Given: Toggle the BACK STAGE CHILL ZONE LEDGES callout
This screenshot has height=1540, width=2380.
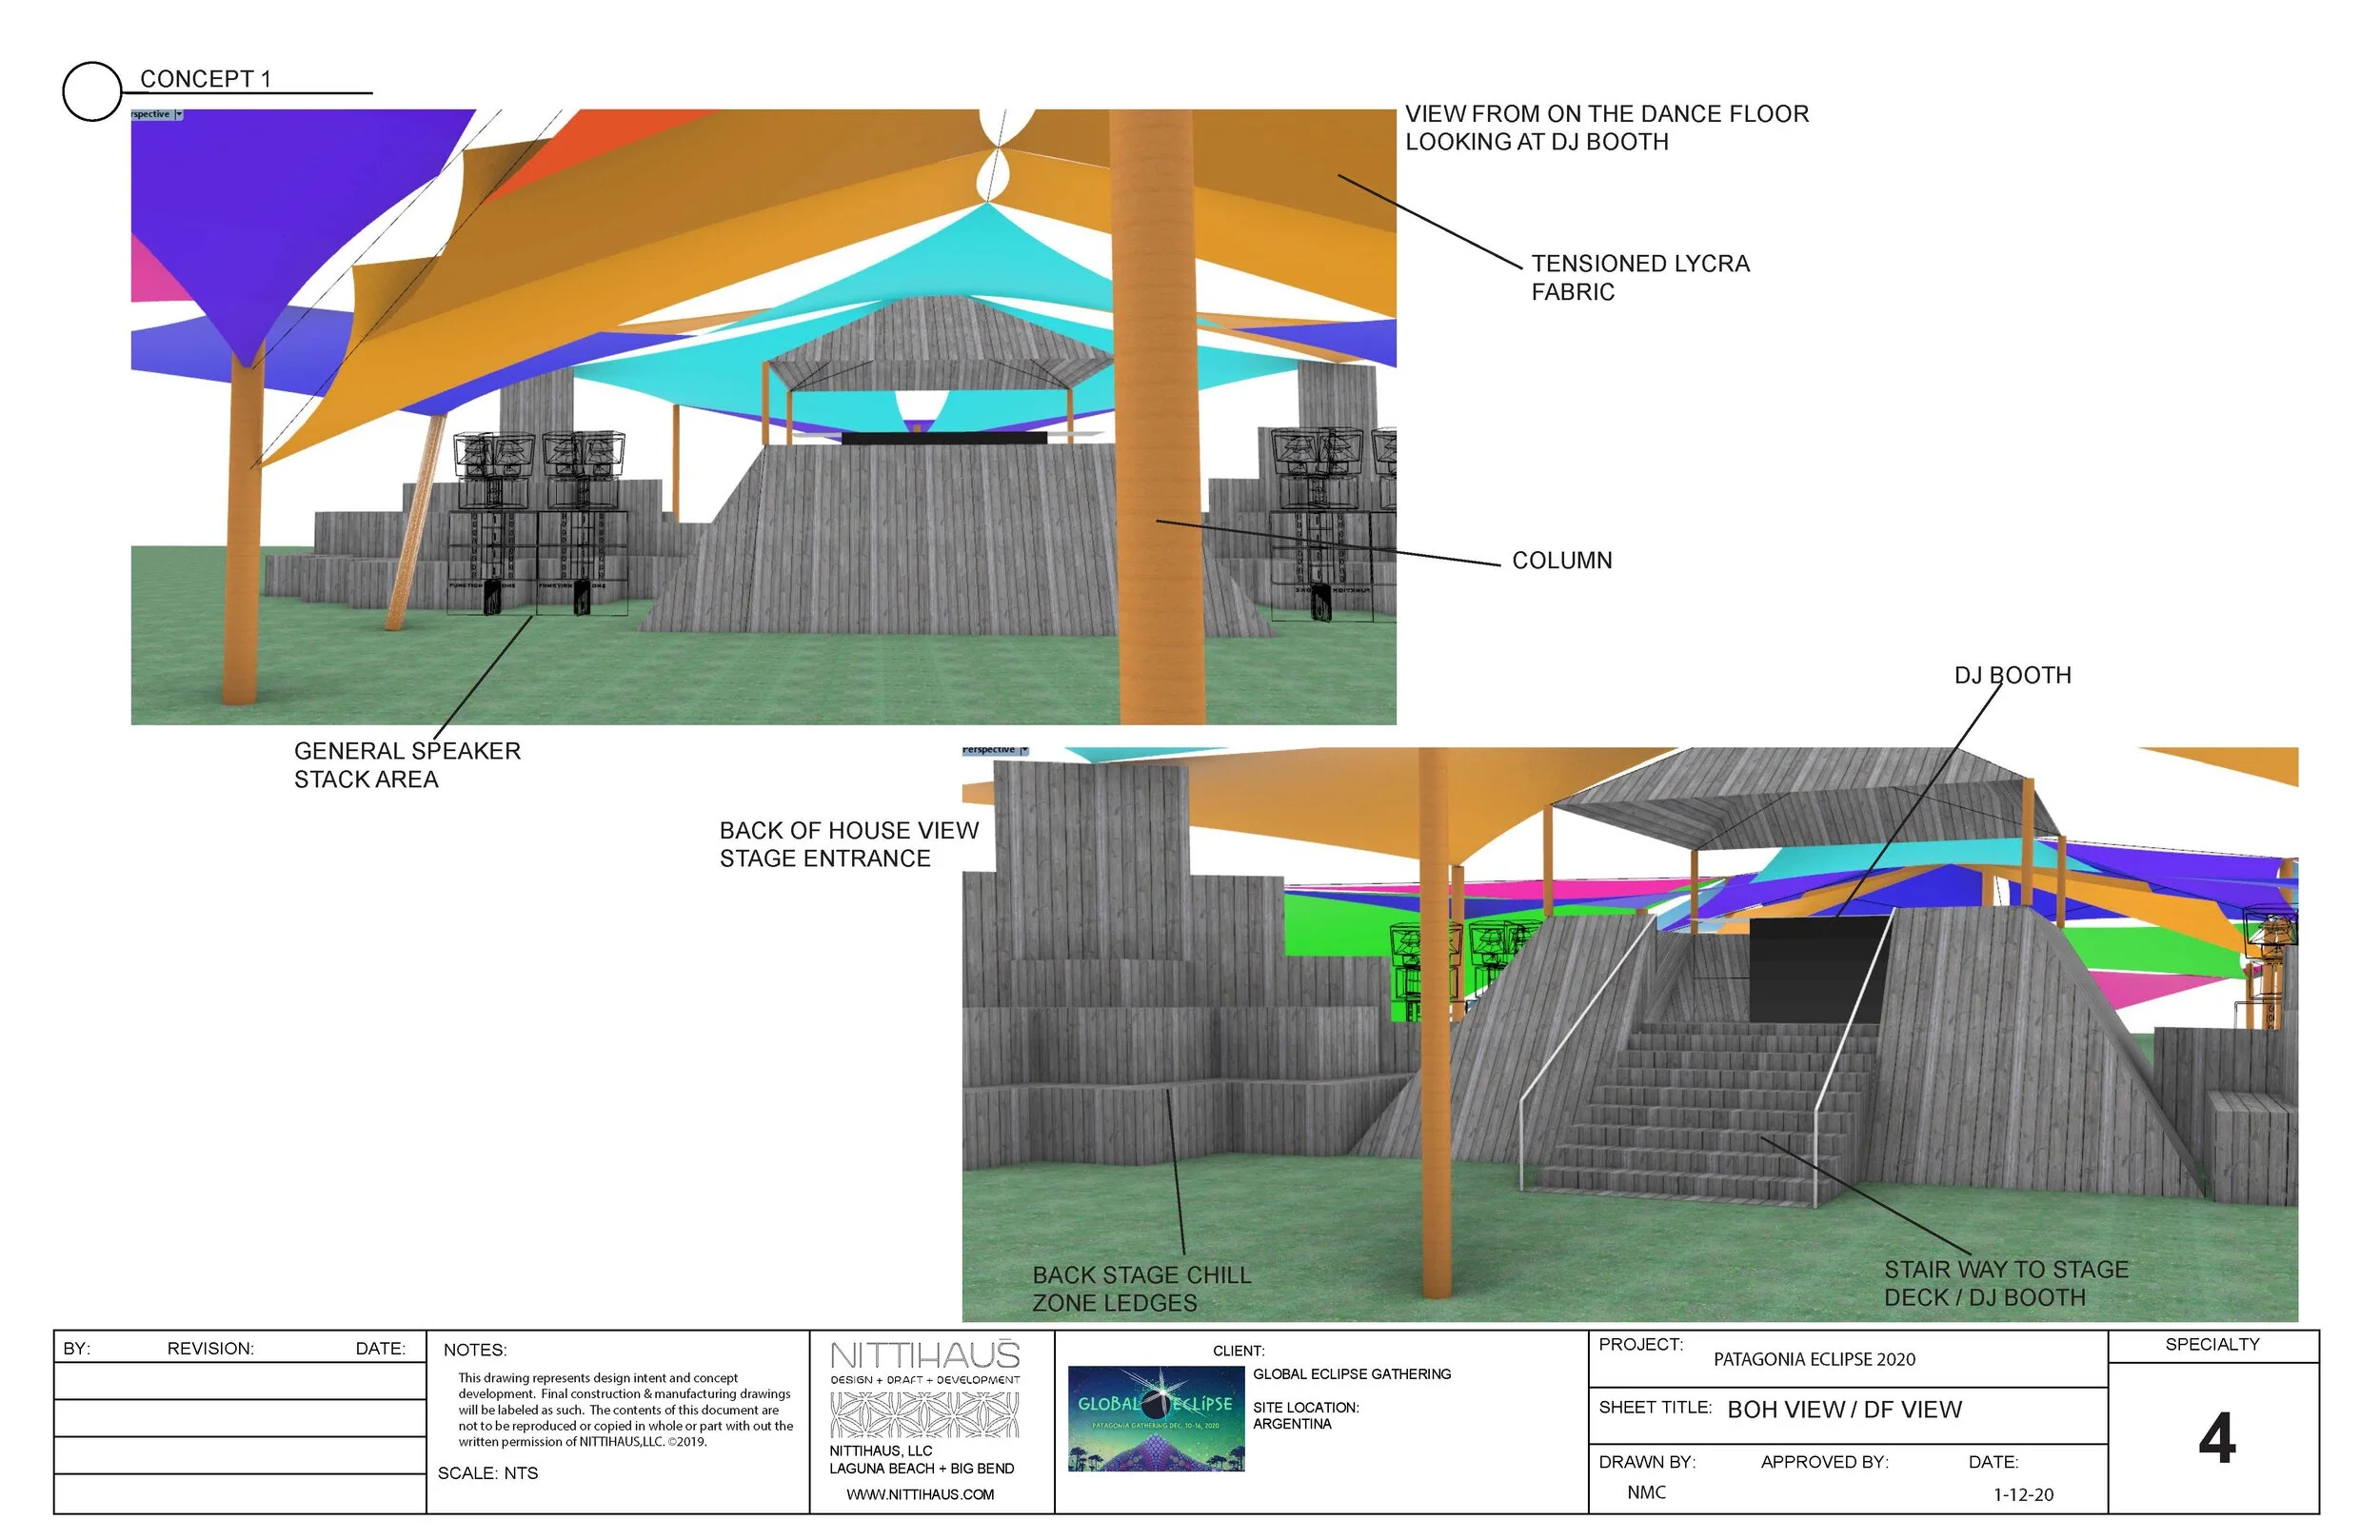Looking at the screenshot, I should click(1140, 1290).
